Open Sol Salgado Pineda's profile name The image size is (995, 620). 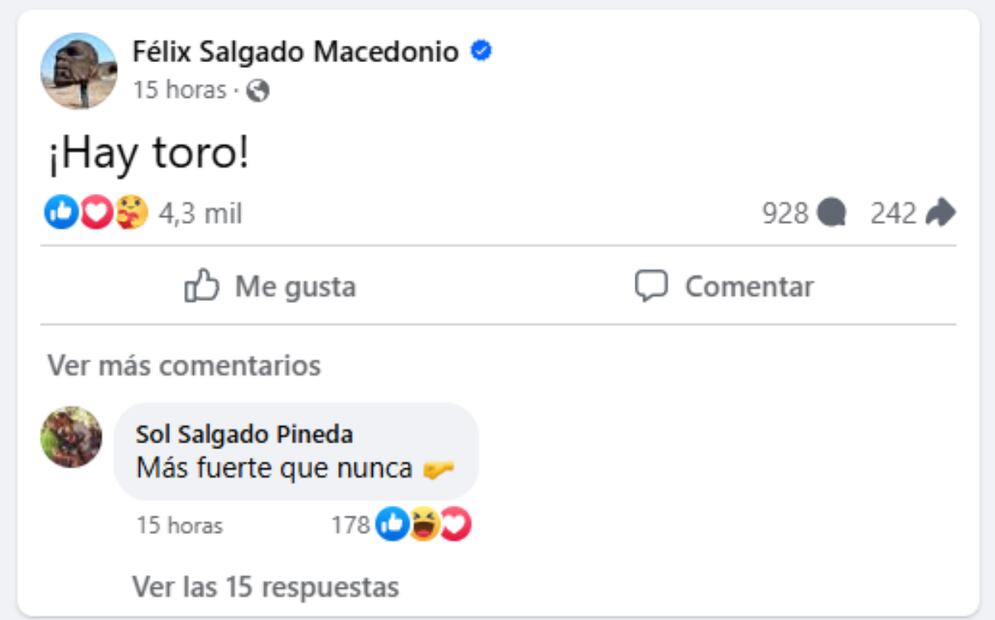tap(244, 434)
